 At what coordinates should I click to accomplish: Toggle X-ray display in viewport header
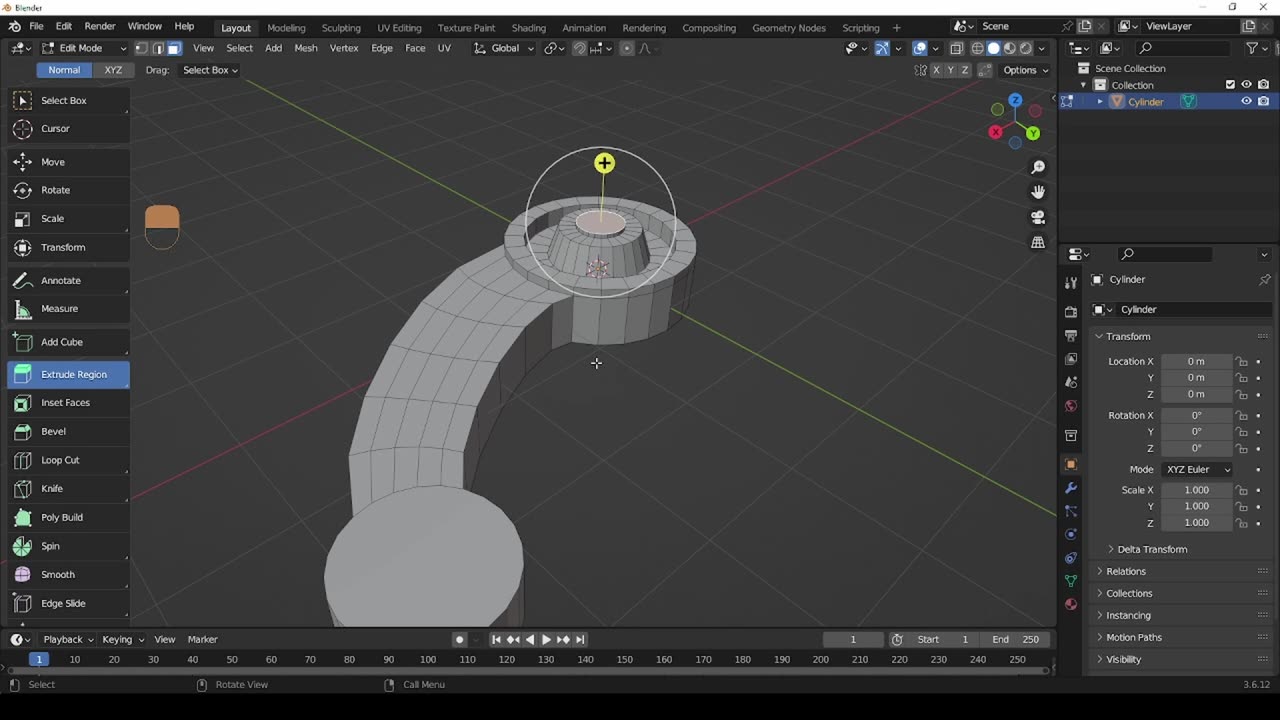point(956,48)
